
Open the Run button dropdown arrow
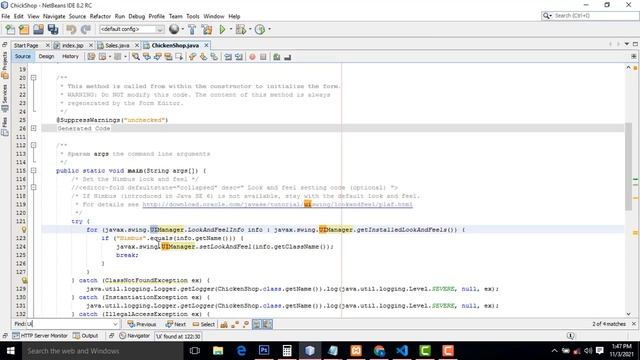point(230,29)
